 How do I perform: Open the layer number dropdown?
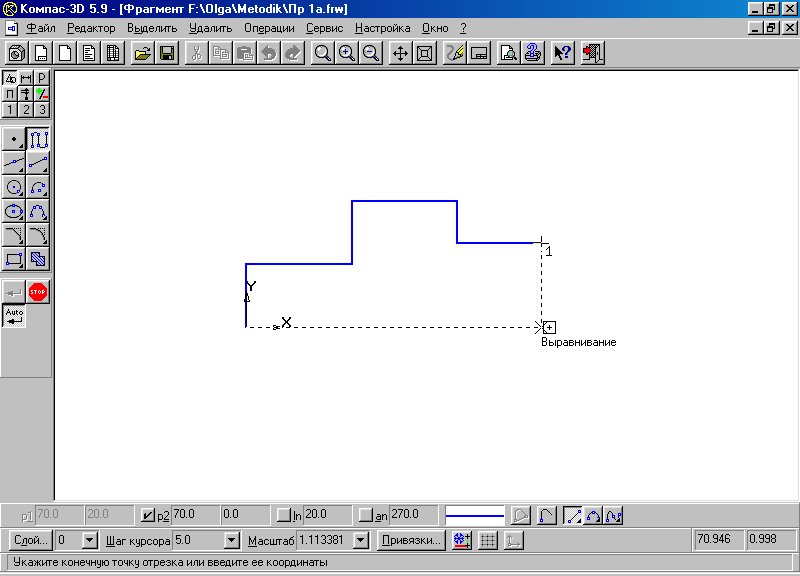[x=90, y=540]
